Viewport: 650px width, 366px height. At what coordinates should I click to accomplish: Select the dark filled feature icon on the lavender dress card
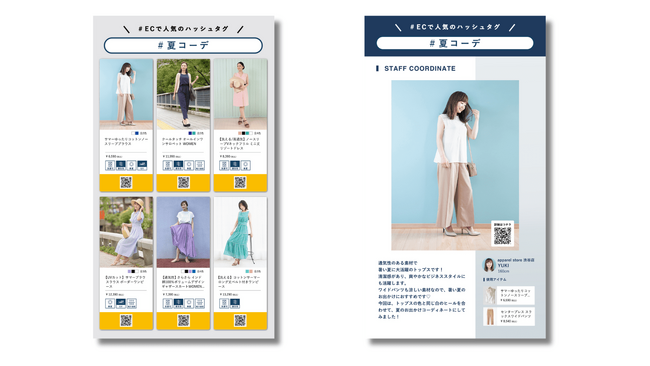(121, 303)
